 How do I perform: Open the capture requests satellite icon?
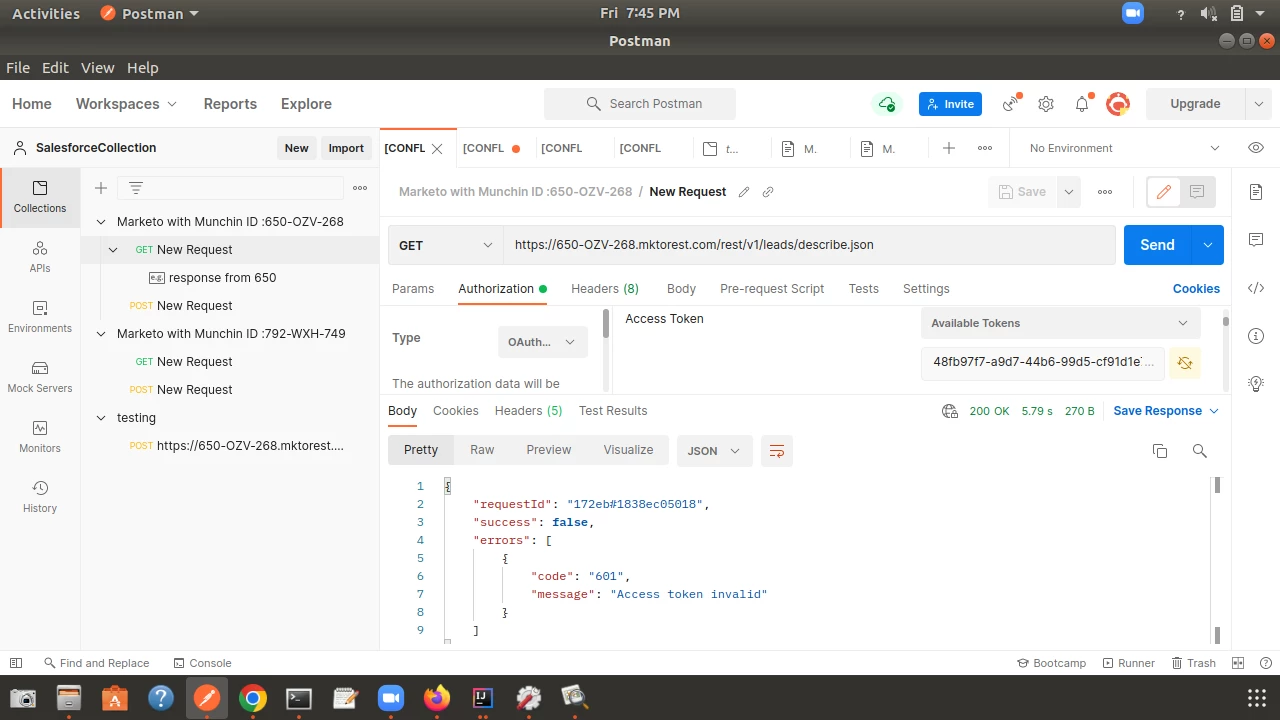[x=1012, y=104]
